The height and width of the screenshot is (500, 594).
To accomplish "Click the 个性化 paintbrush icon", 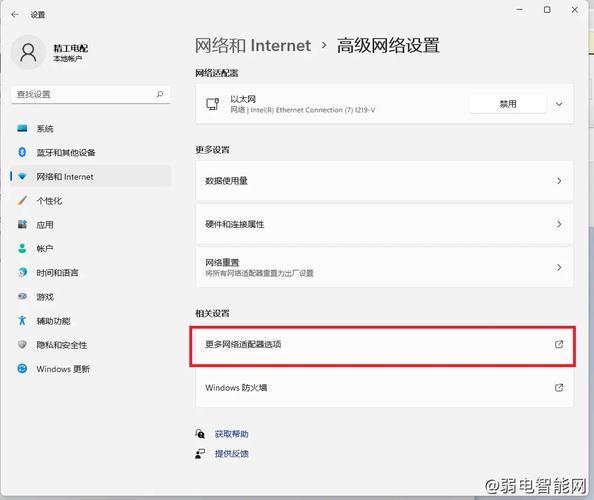I will click(x=22, y=200).
